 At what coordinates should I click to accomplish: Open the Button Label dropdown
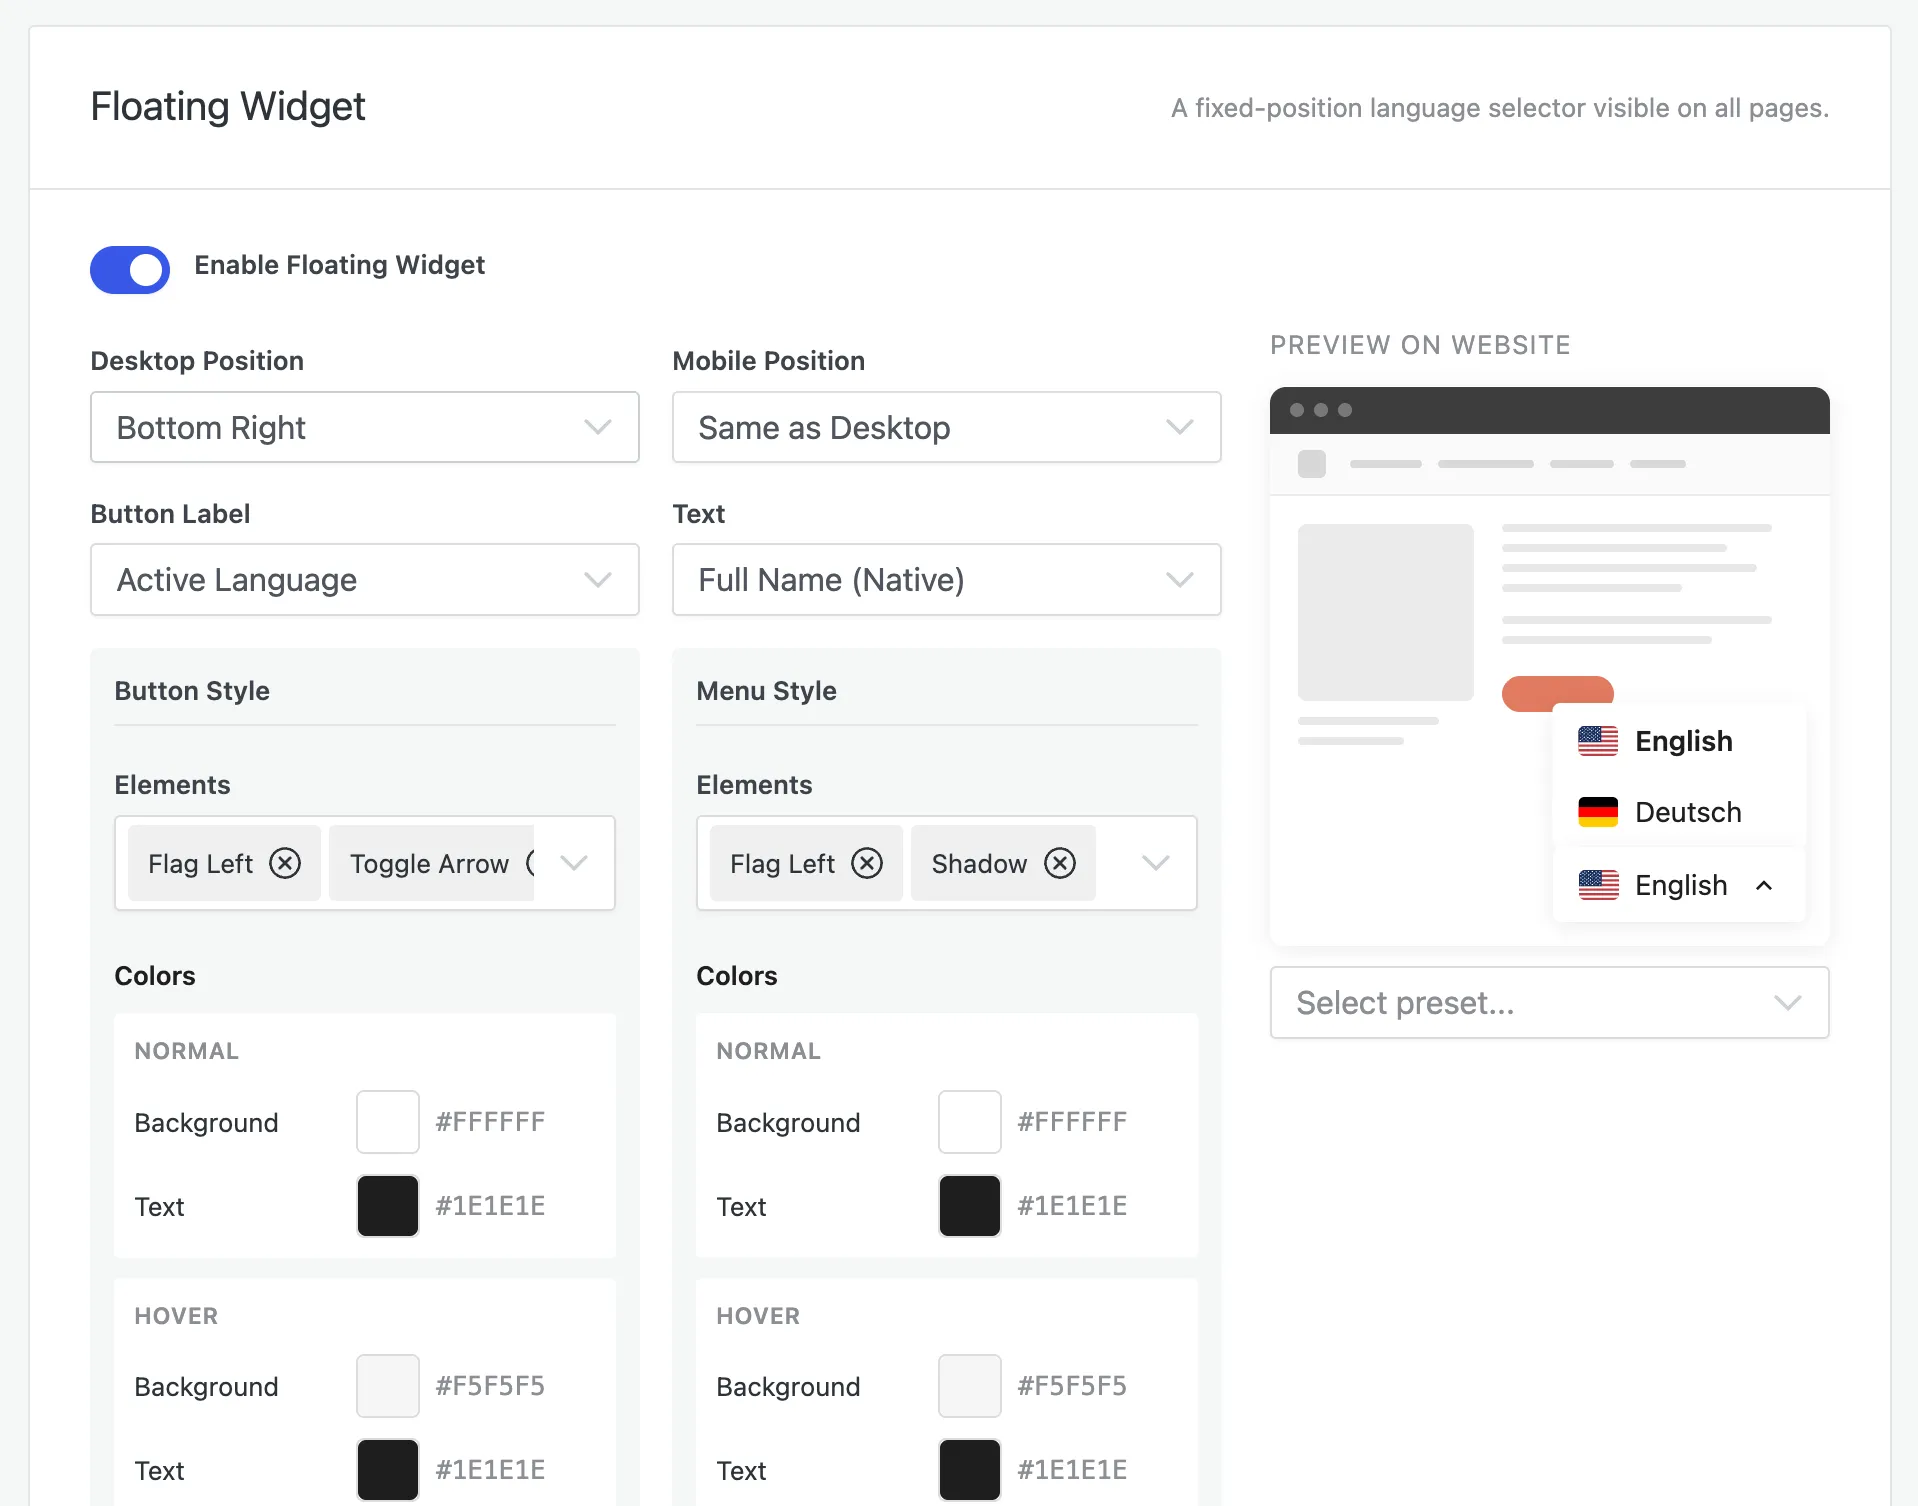click(x=365, y=580)
